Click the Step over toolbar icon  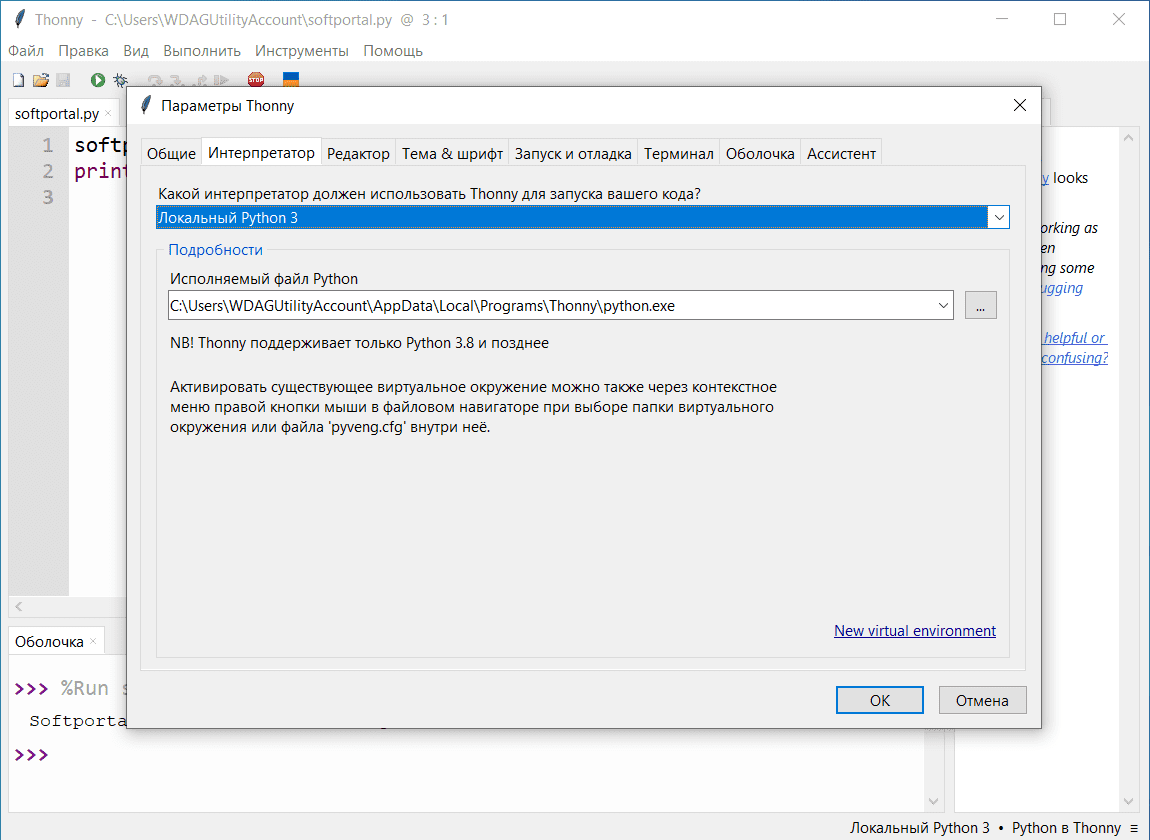[x=154, y=80]
